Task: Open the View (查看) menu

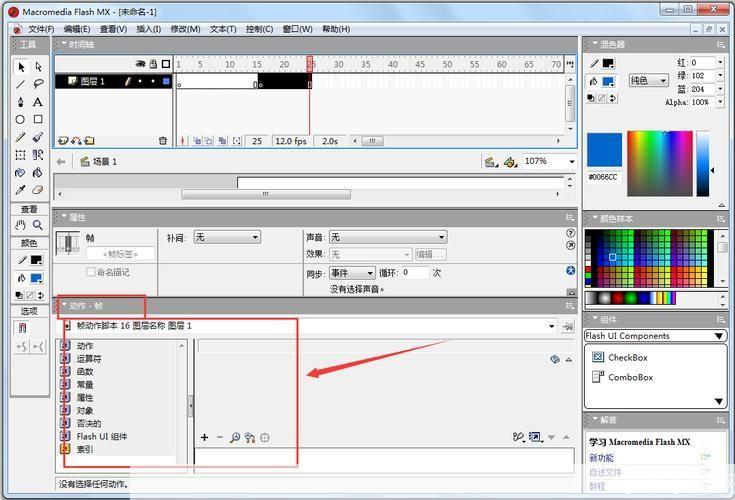Action: 113,29
